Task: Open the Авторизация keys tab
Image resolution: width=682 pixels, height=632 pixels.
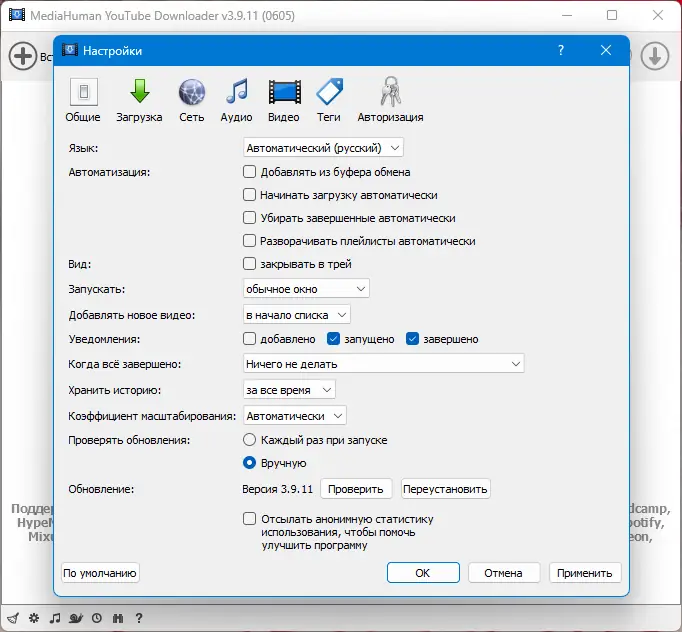Action: click(x=391, y=91)
